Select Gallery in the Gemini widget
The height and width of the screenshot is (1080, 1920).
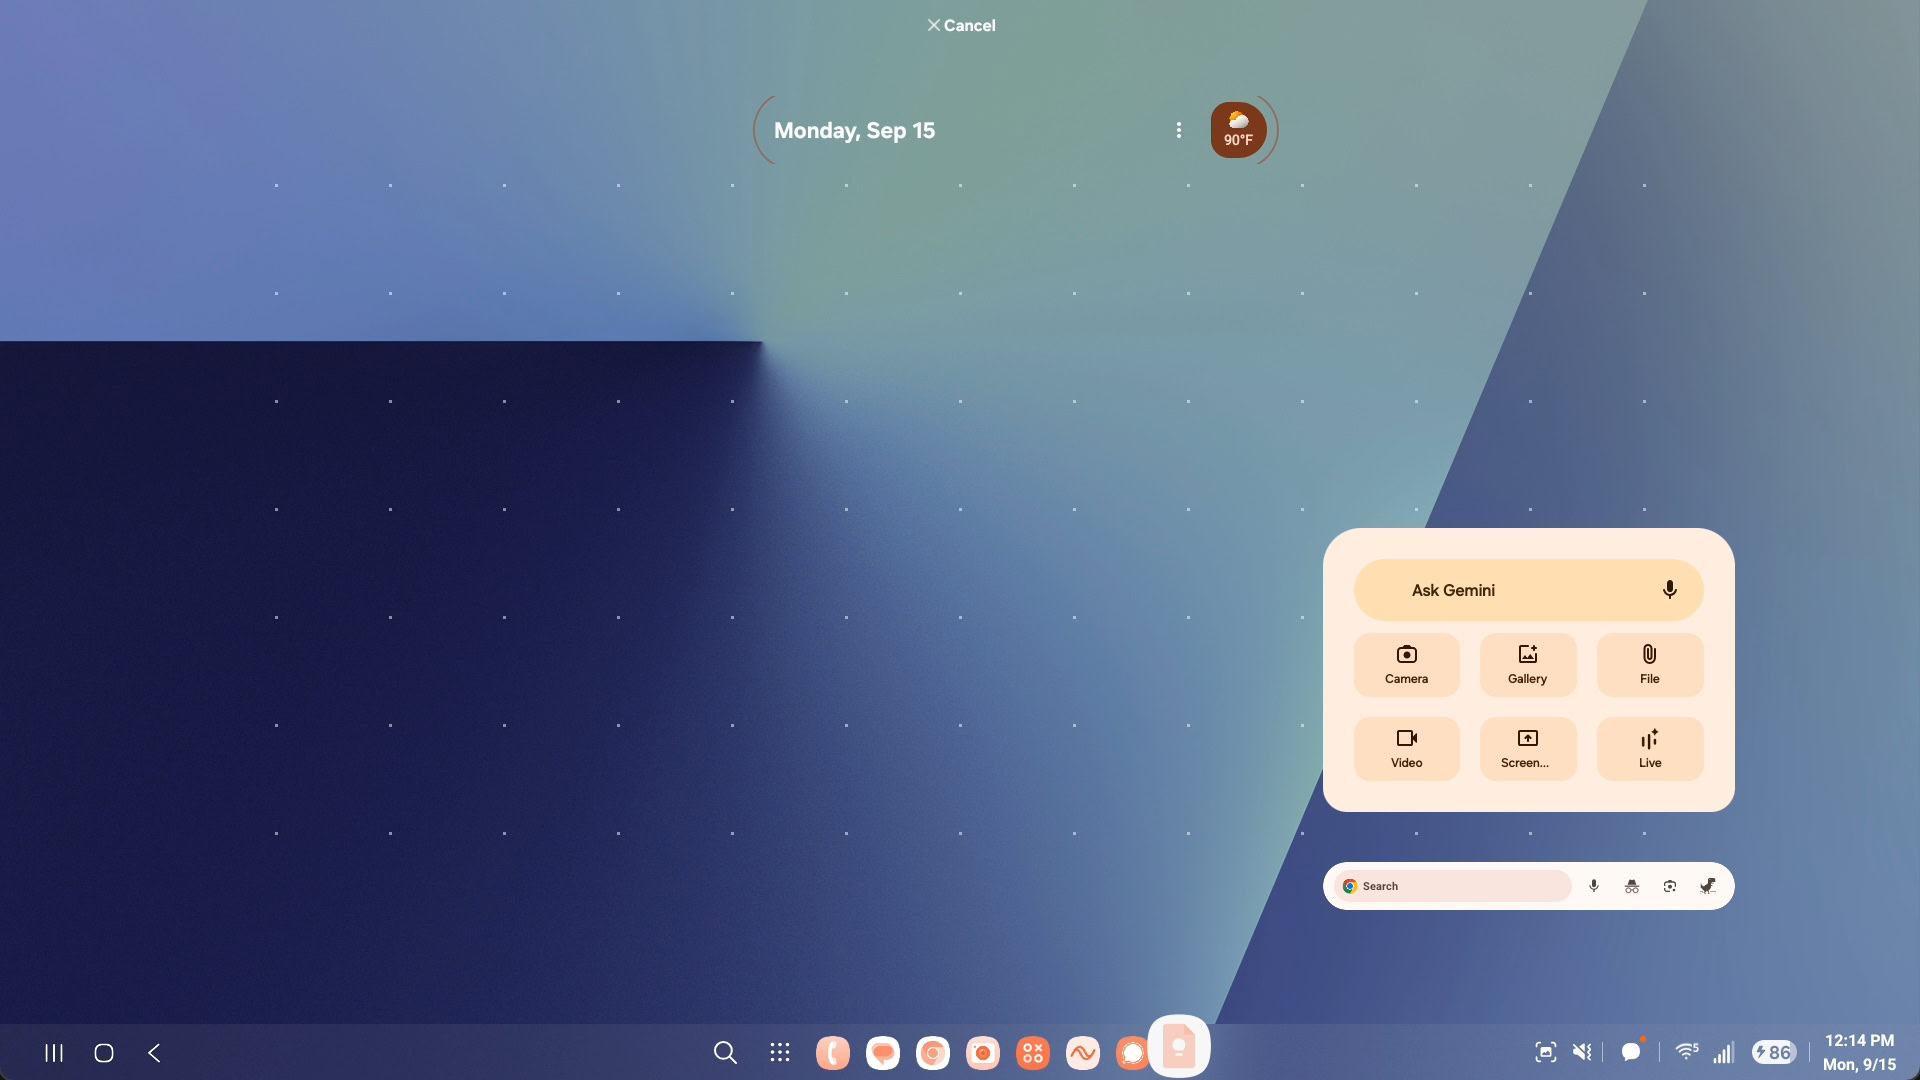click(1527, 664)
